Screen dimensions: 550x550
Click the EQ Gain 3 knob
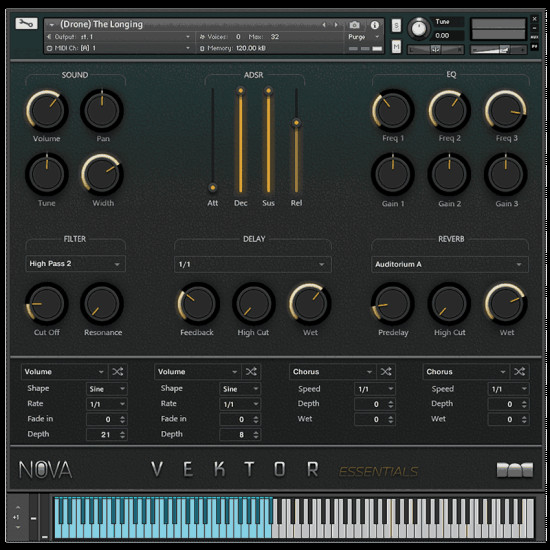pos(506,174)
